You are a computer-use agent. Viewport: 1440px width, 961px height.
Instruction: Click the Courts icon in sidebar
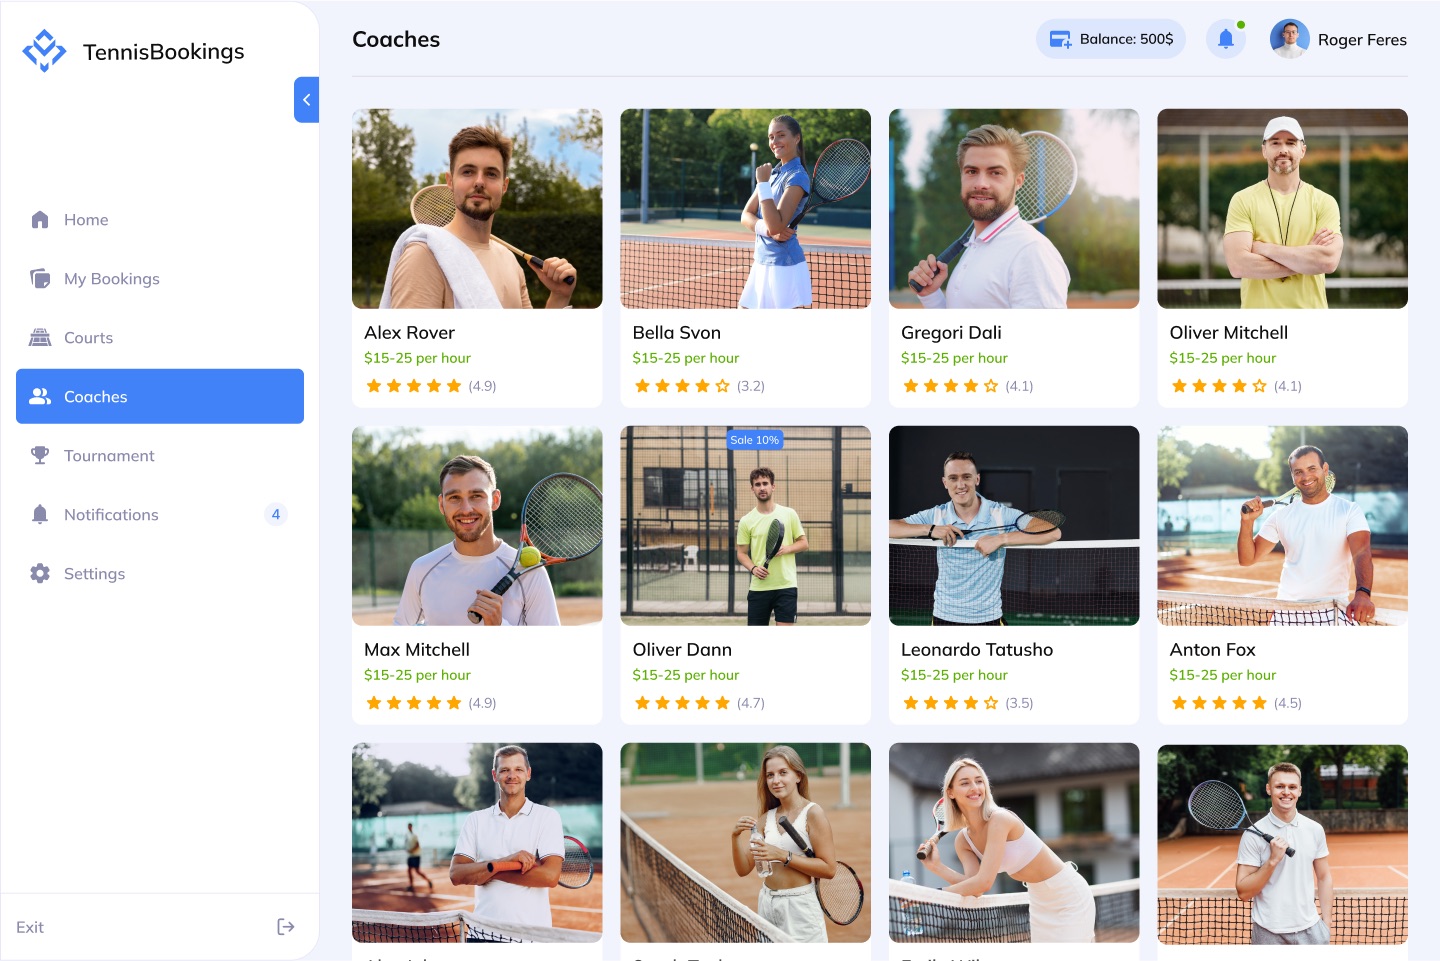[40, 337]
